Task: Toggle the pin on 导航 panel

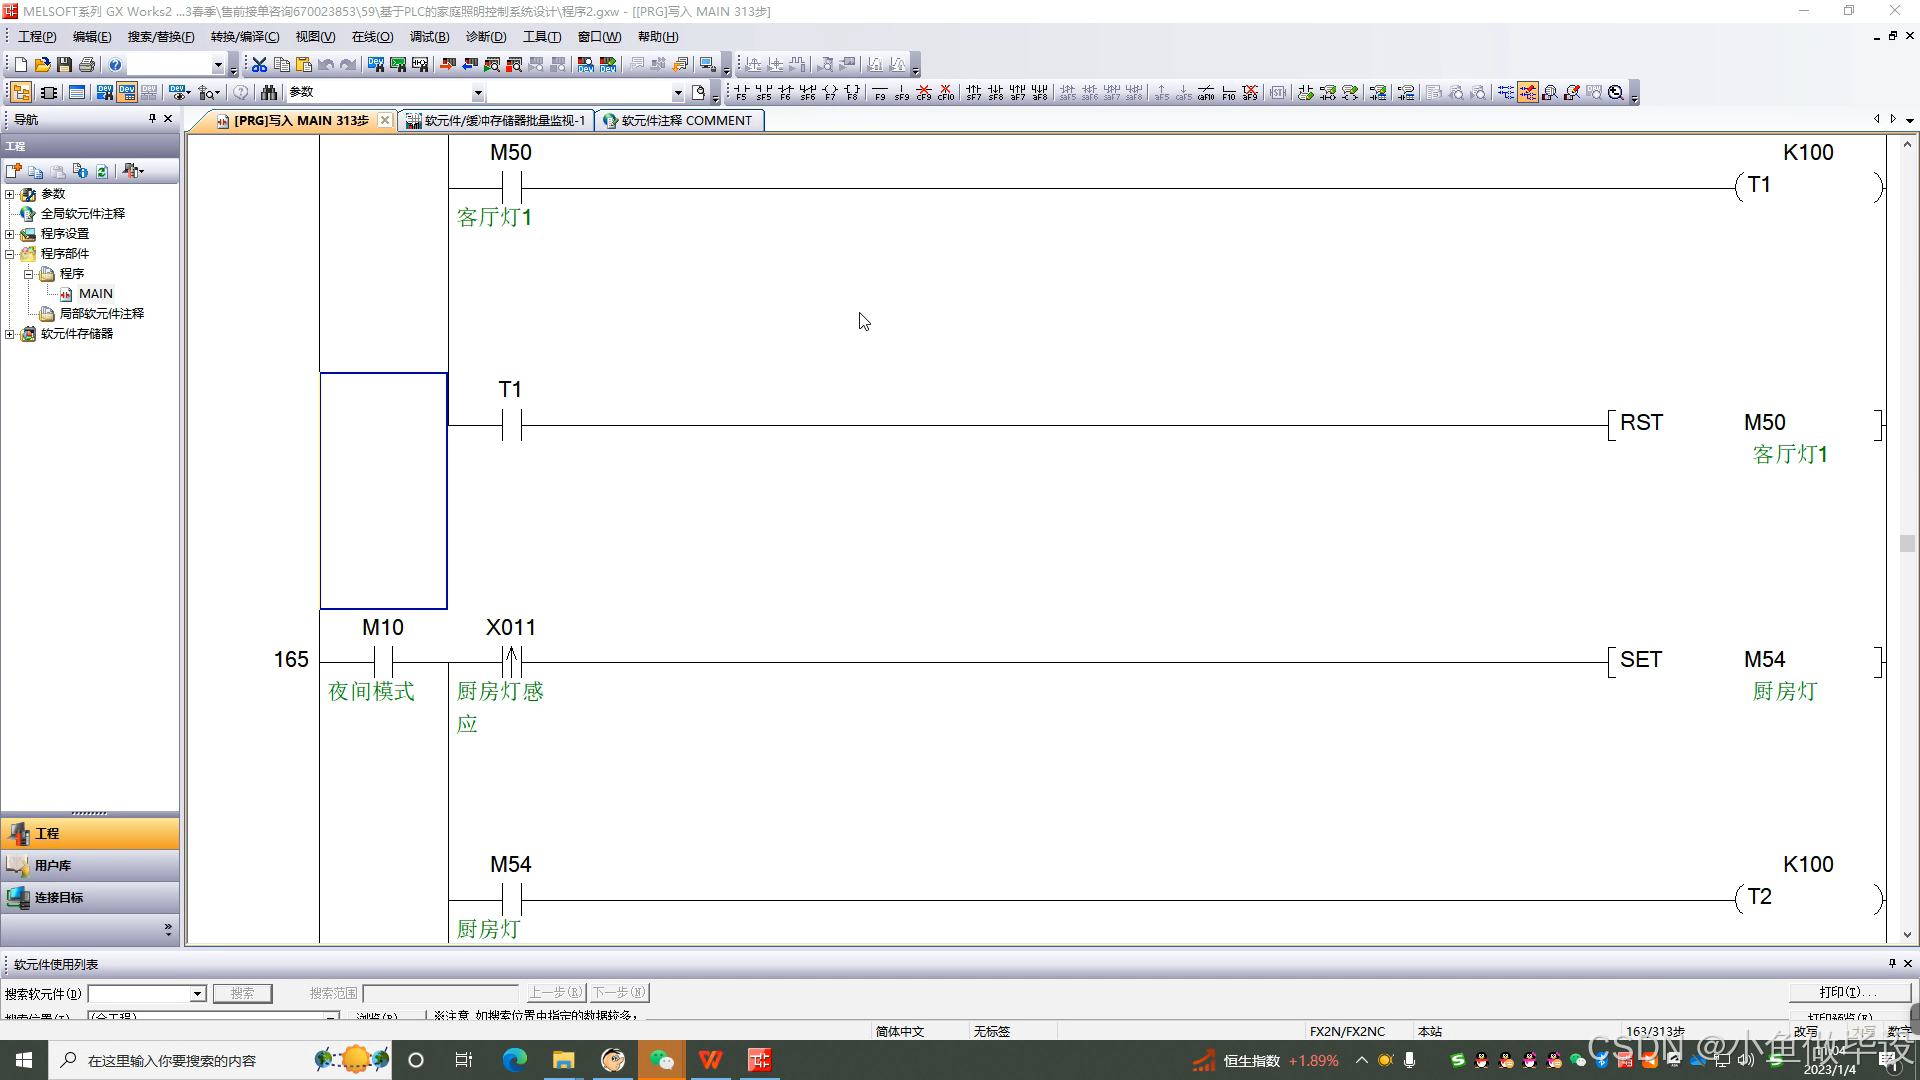Action: coord(152,119)
